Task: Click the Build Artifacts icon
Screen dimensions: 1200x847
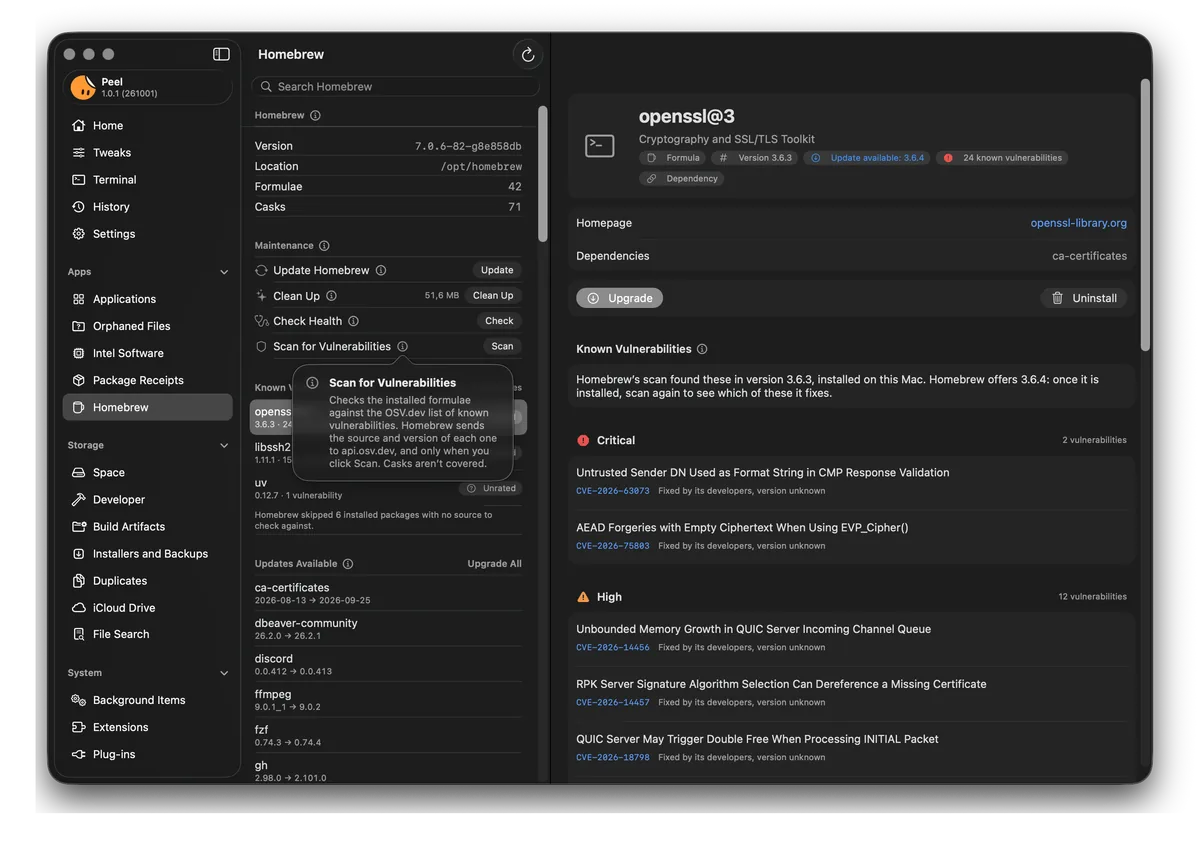Action: (x=79, y=526)
